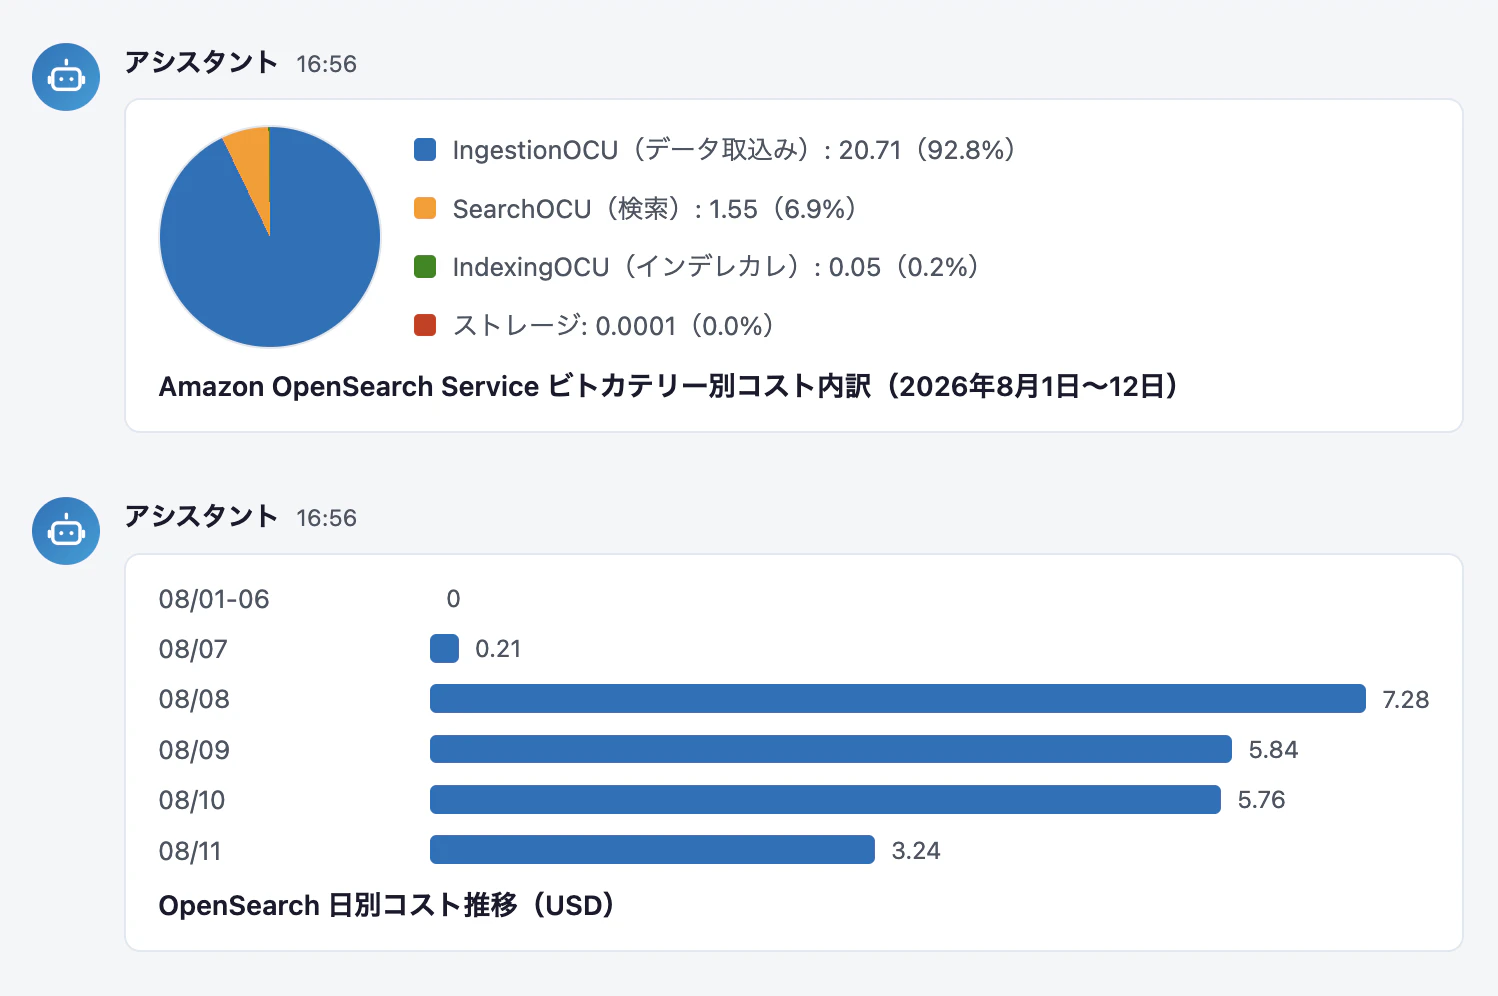Image resolution: width=1498 pixels, height=996 pixels.
Task: Click the 08/09 row label
Action: click(x=194, y=750)
